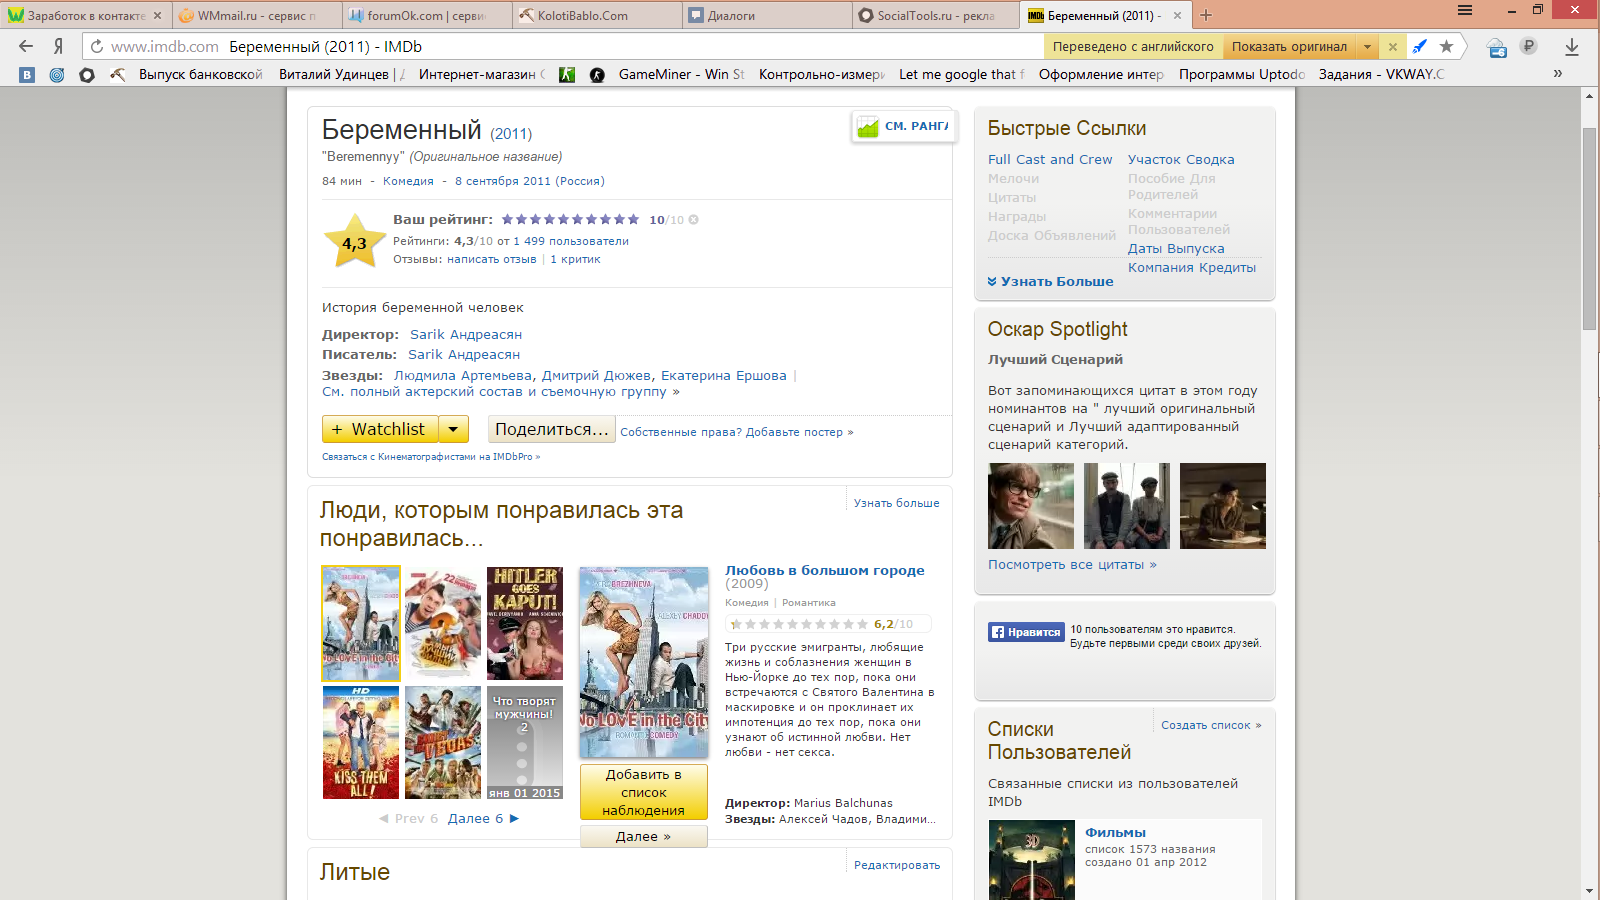Click the Hitler Goes Kaput poster thumbnail

click(525, 623)
